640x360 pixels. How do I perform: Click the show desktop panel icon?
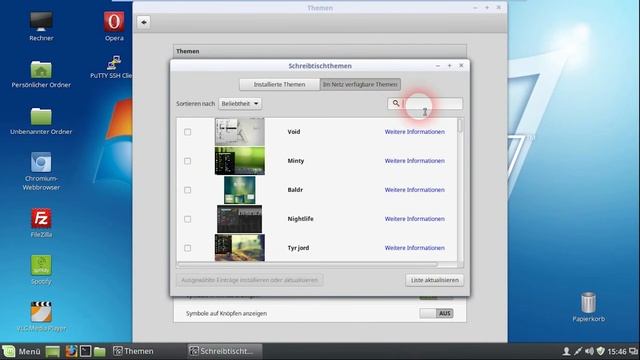pos(53,351)
